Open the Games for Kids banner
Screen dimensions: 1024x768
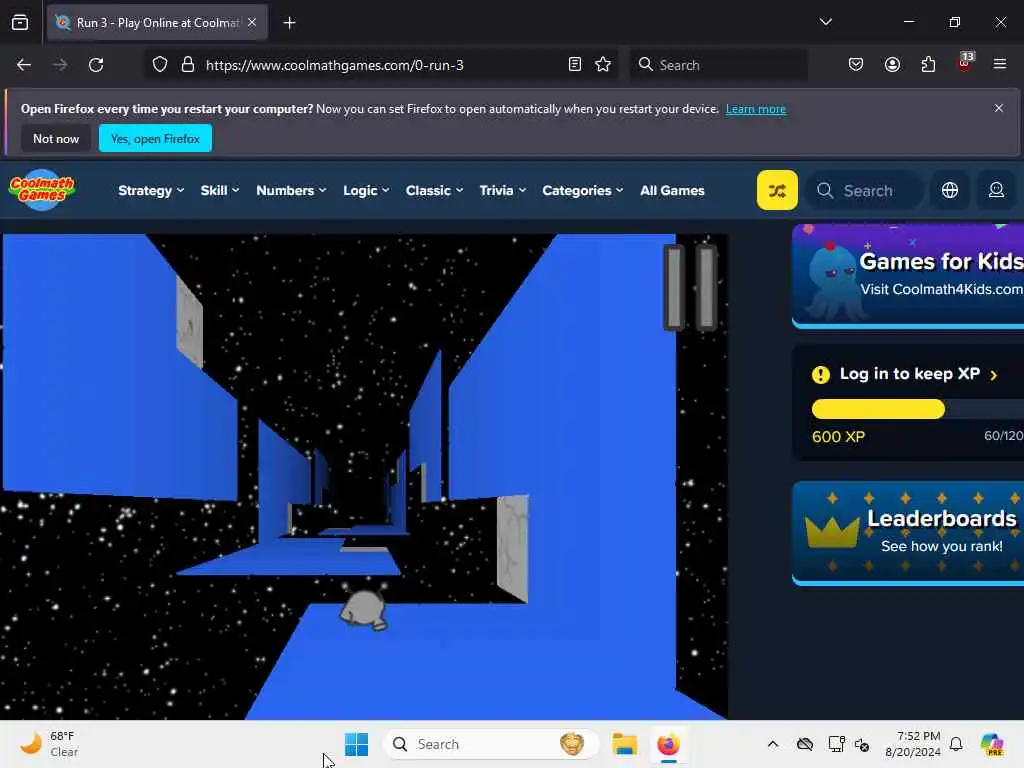tap(908, 276)
